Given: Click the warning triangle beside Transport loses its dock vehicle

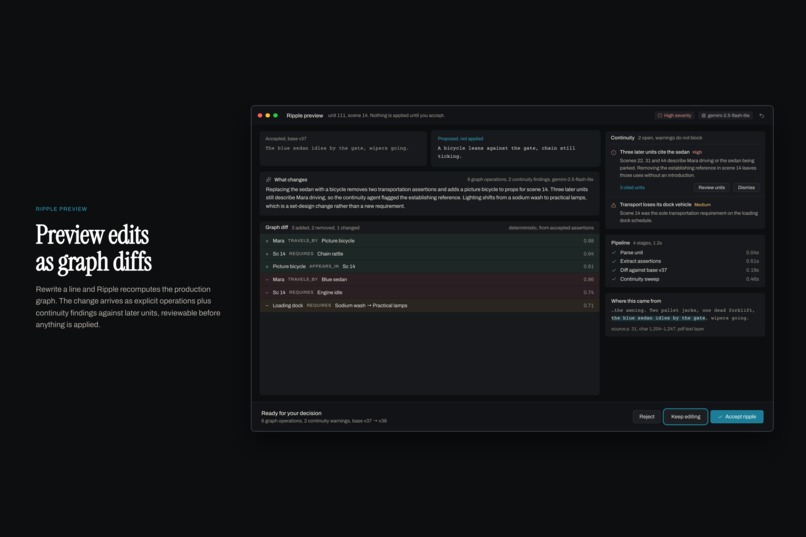Looking at the screenshot, I should (x=613, y=205).
